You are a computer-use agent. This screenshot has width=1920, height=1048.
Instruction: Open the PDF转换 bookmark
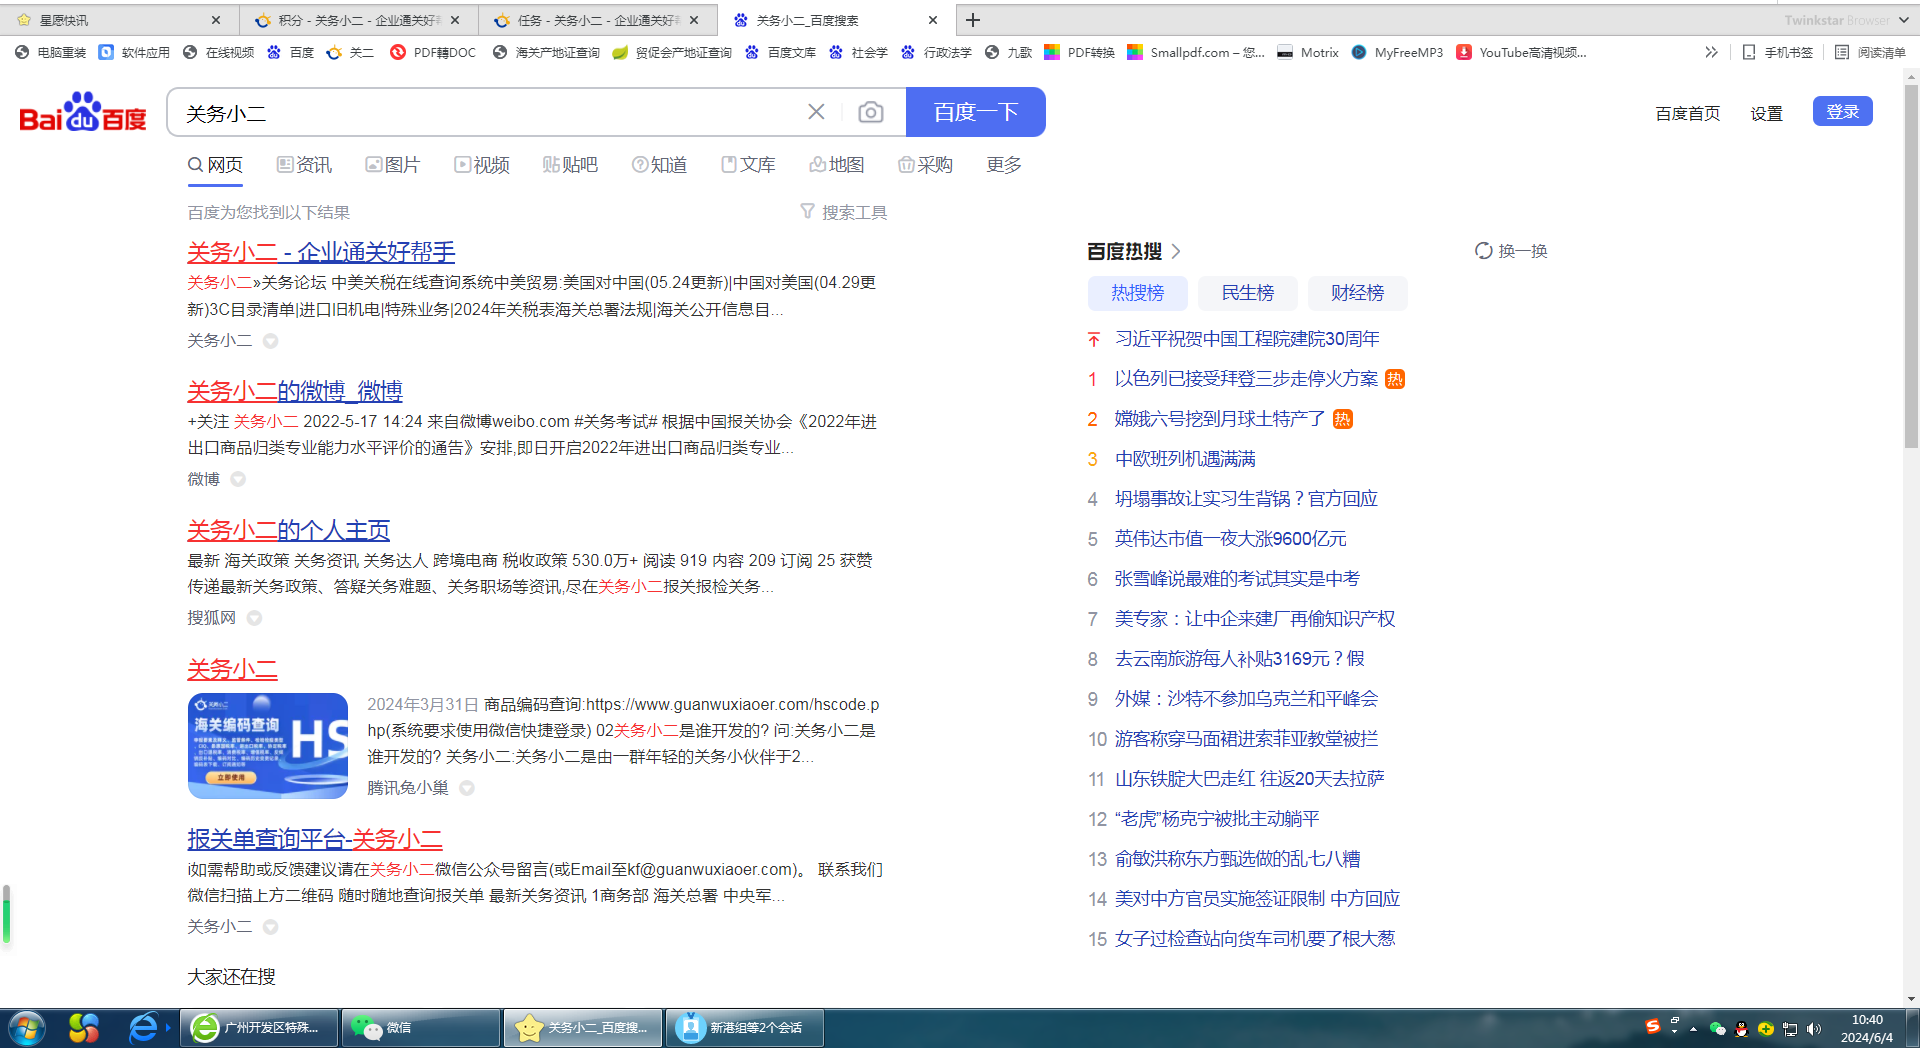[1080, 52]
